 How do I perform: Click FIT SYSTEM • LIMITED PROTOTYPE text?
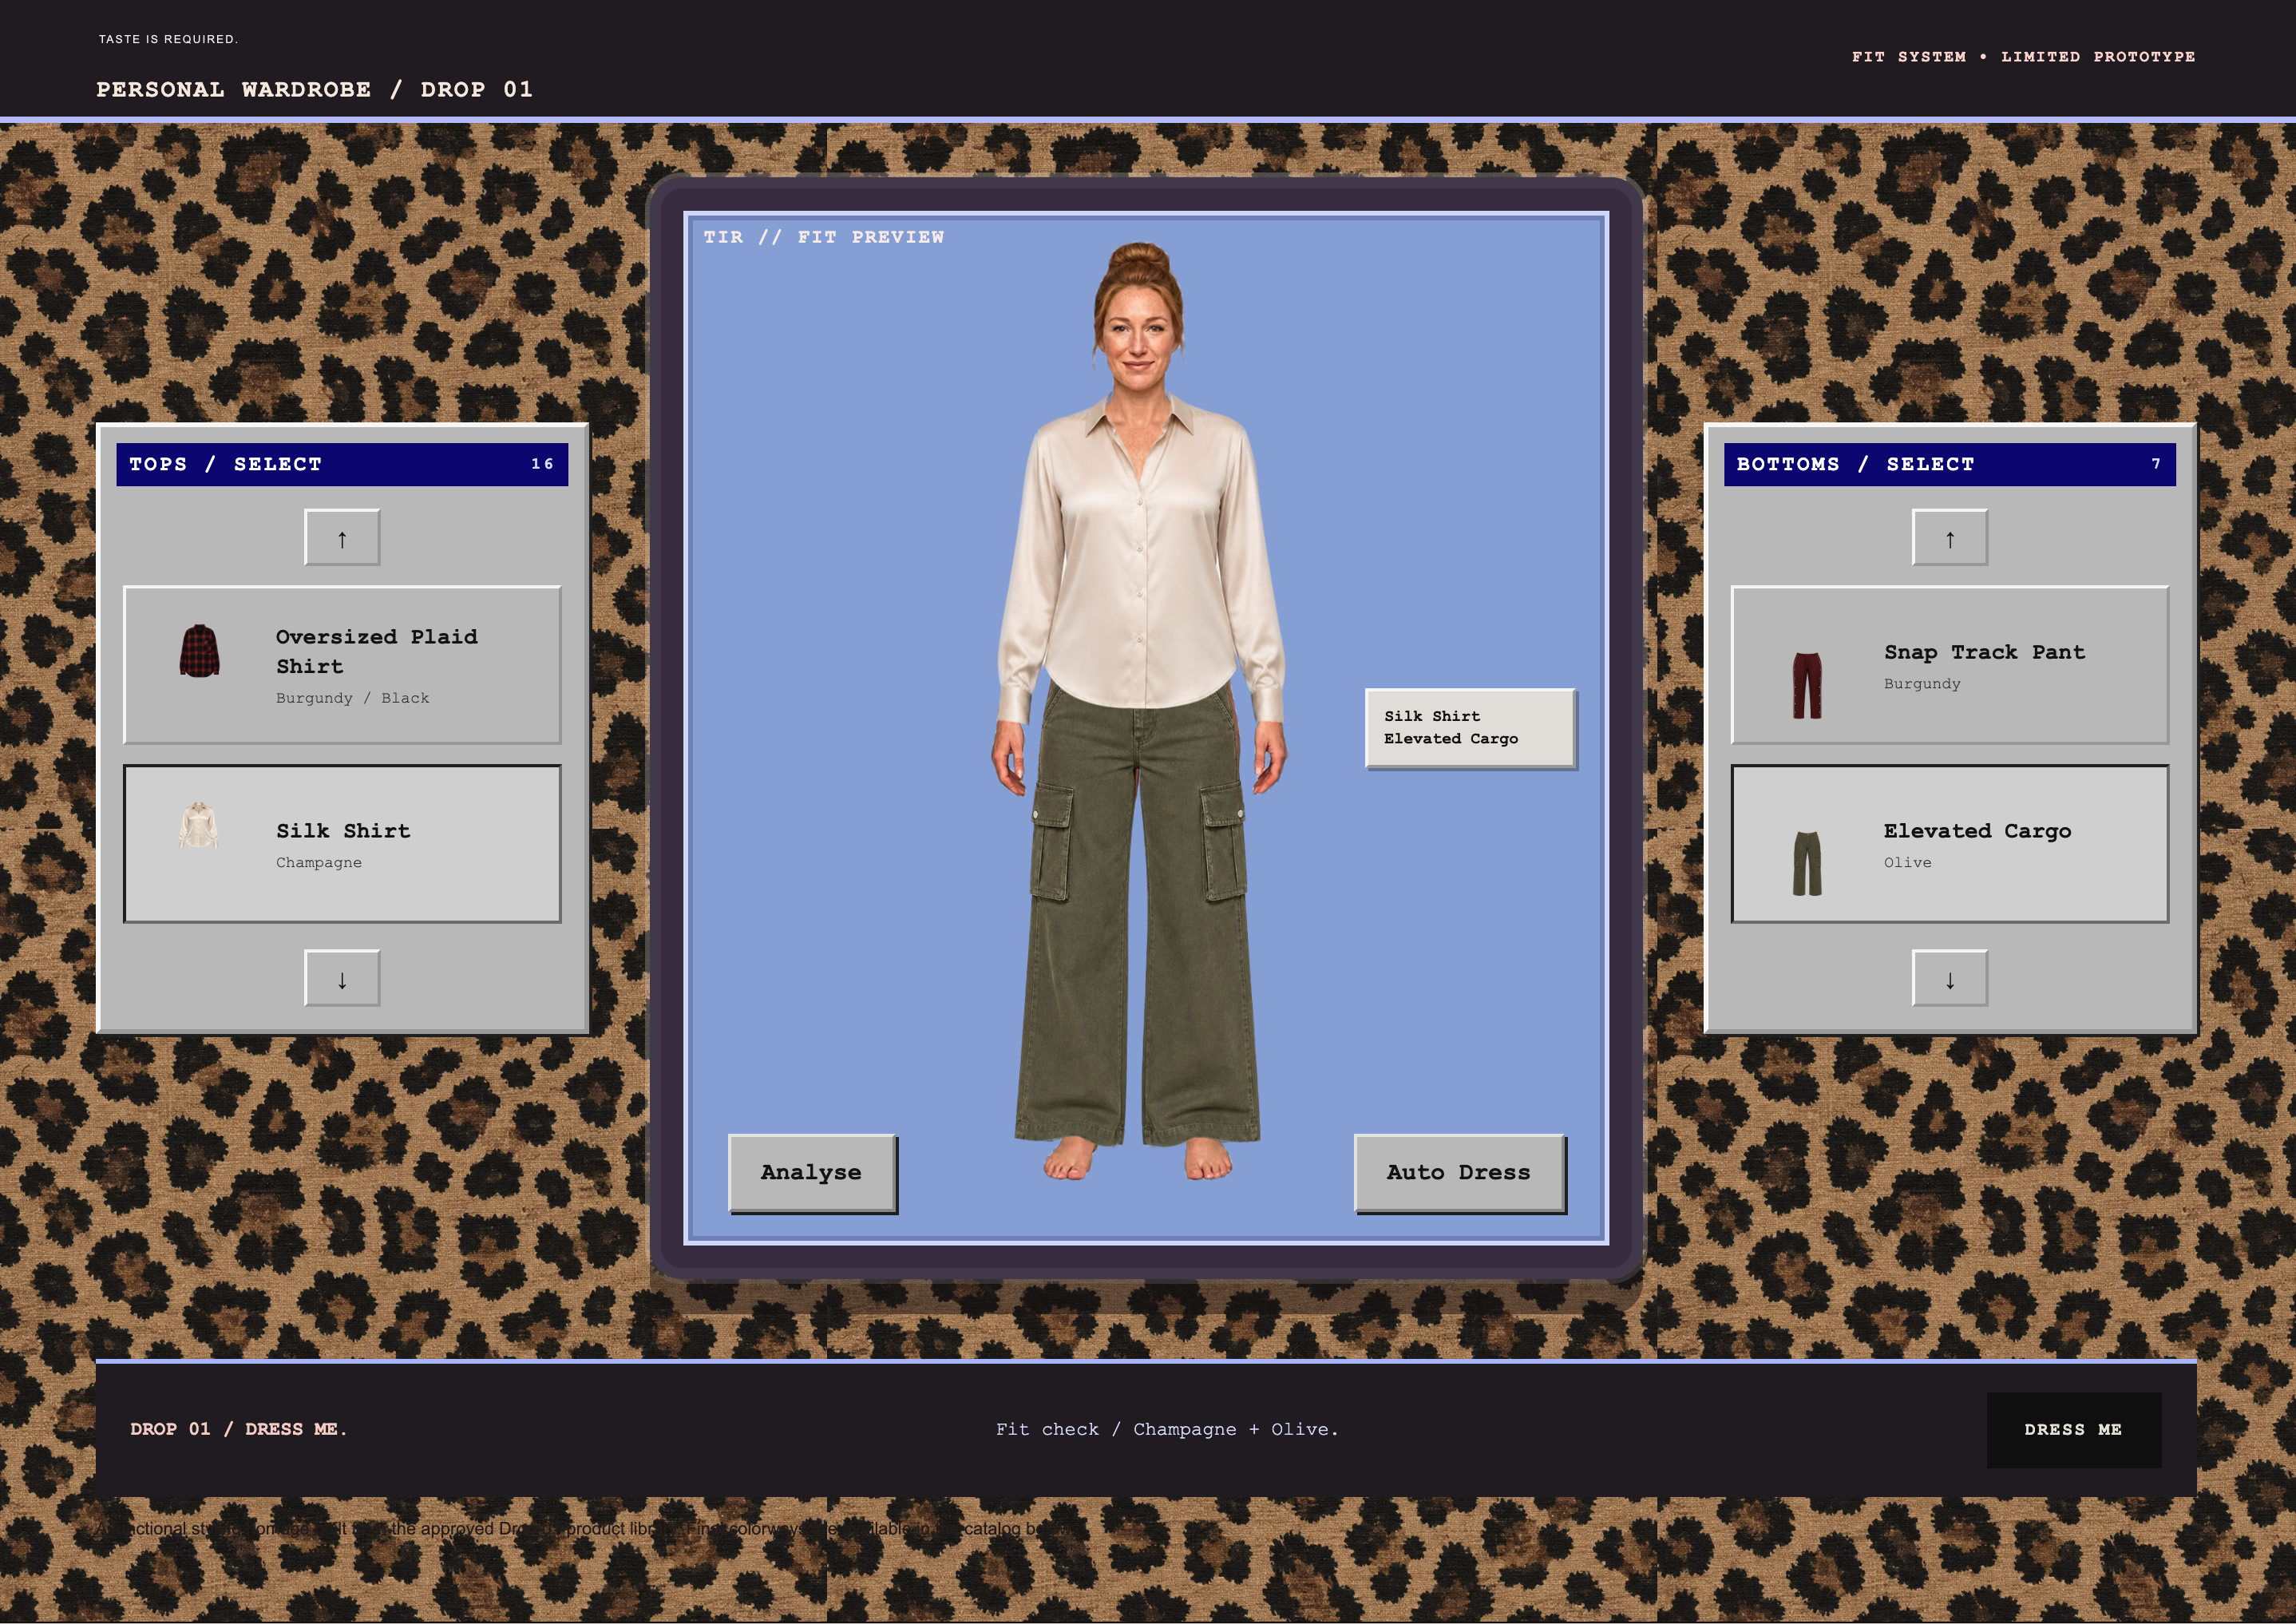click(2023, 57)
